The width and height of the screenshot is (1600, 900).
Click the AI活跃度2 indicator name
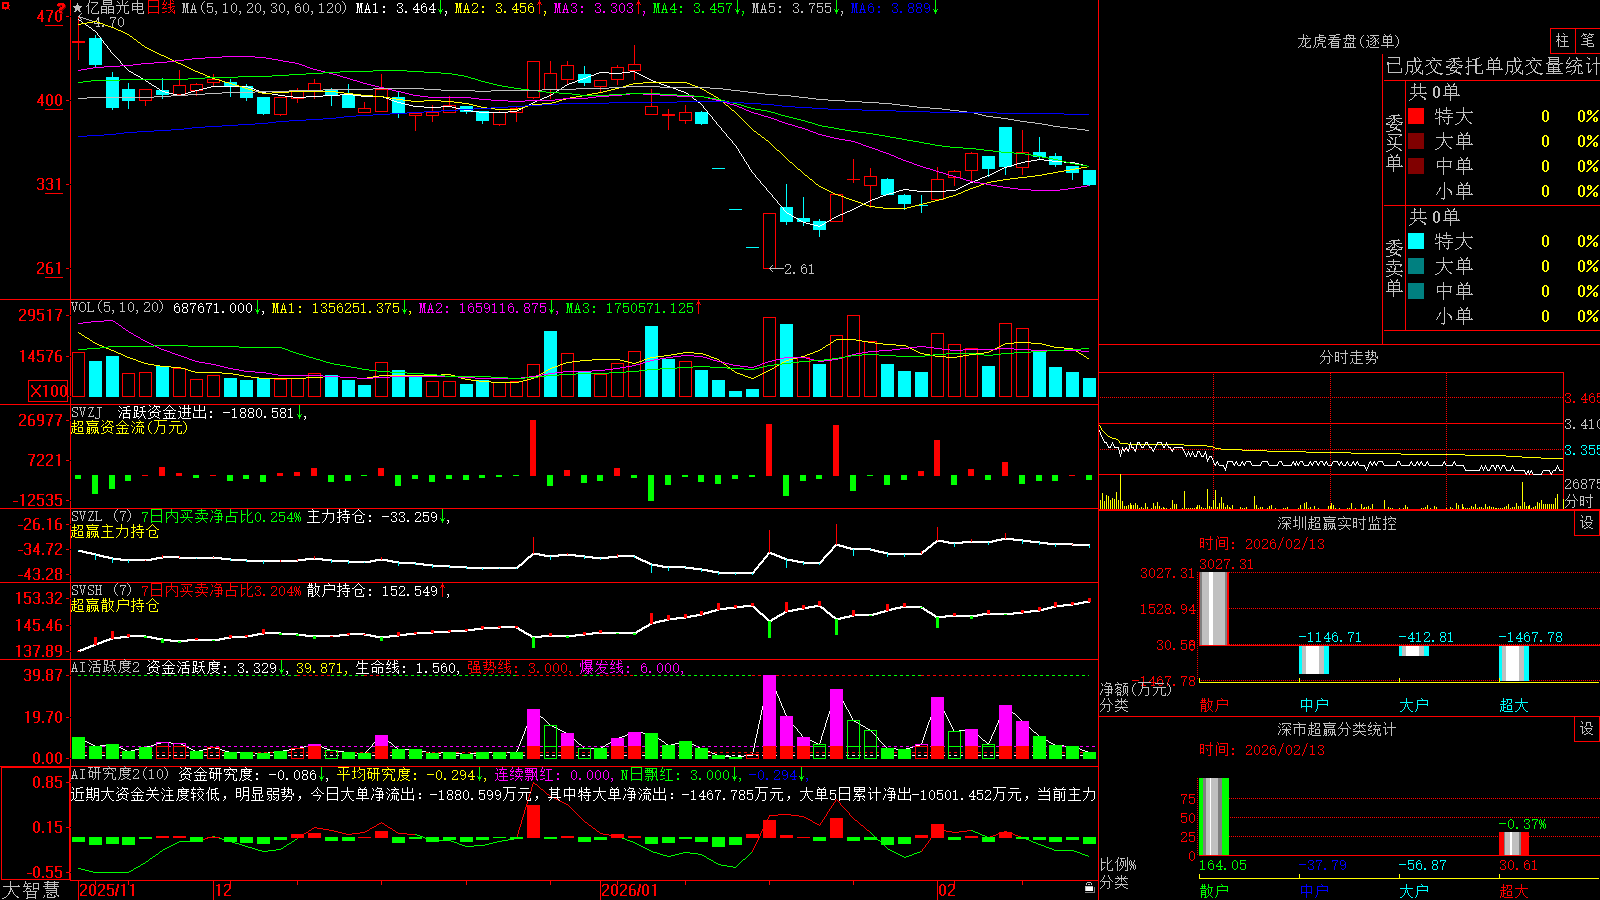pos(106,668)
